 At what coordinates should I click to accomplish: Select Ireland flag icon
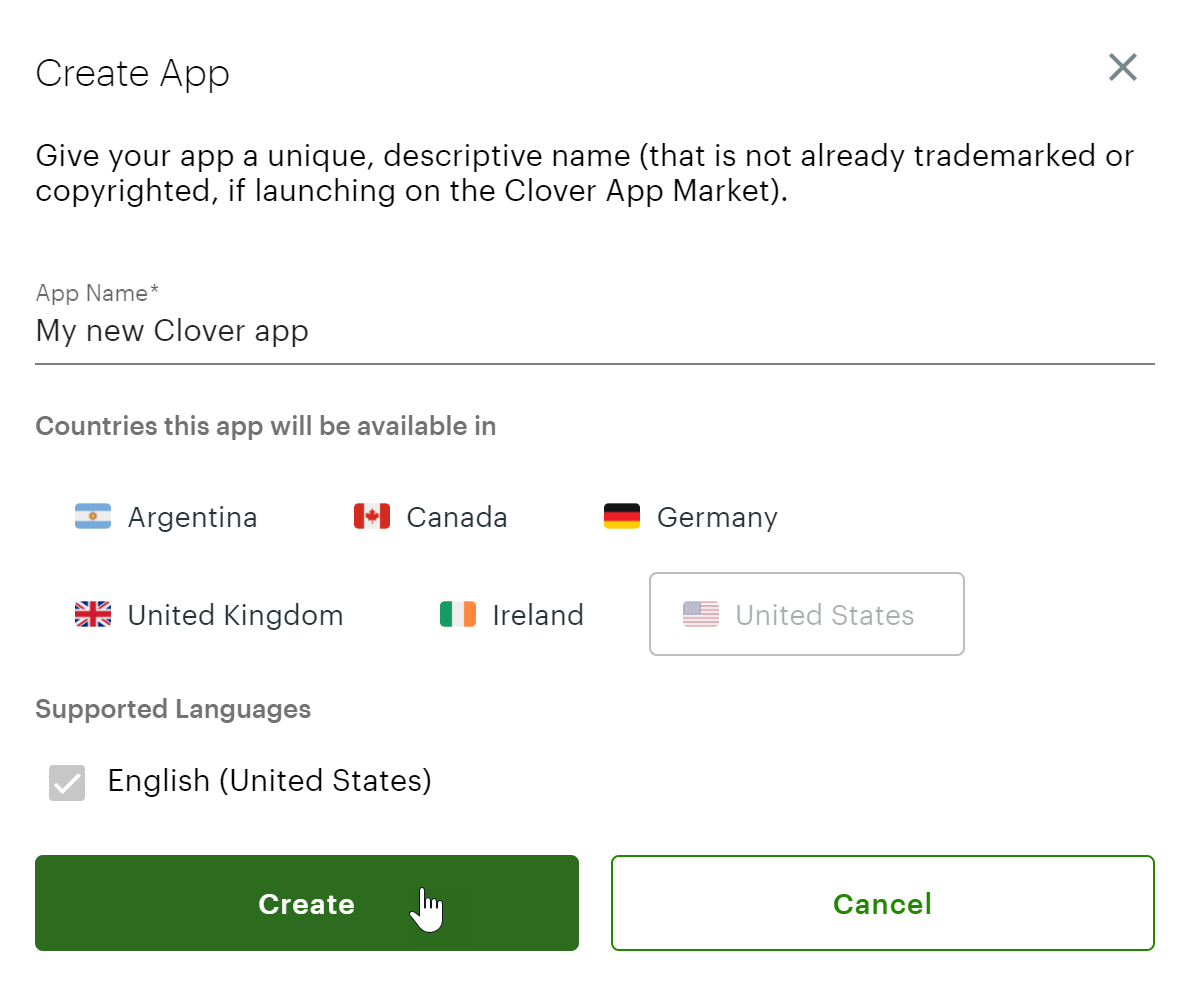(458, 614)
